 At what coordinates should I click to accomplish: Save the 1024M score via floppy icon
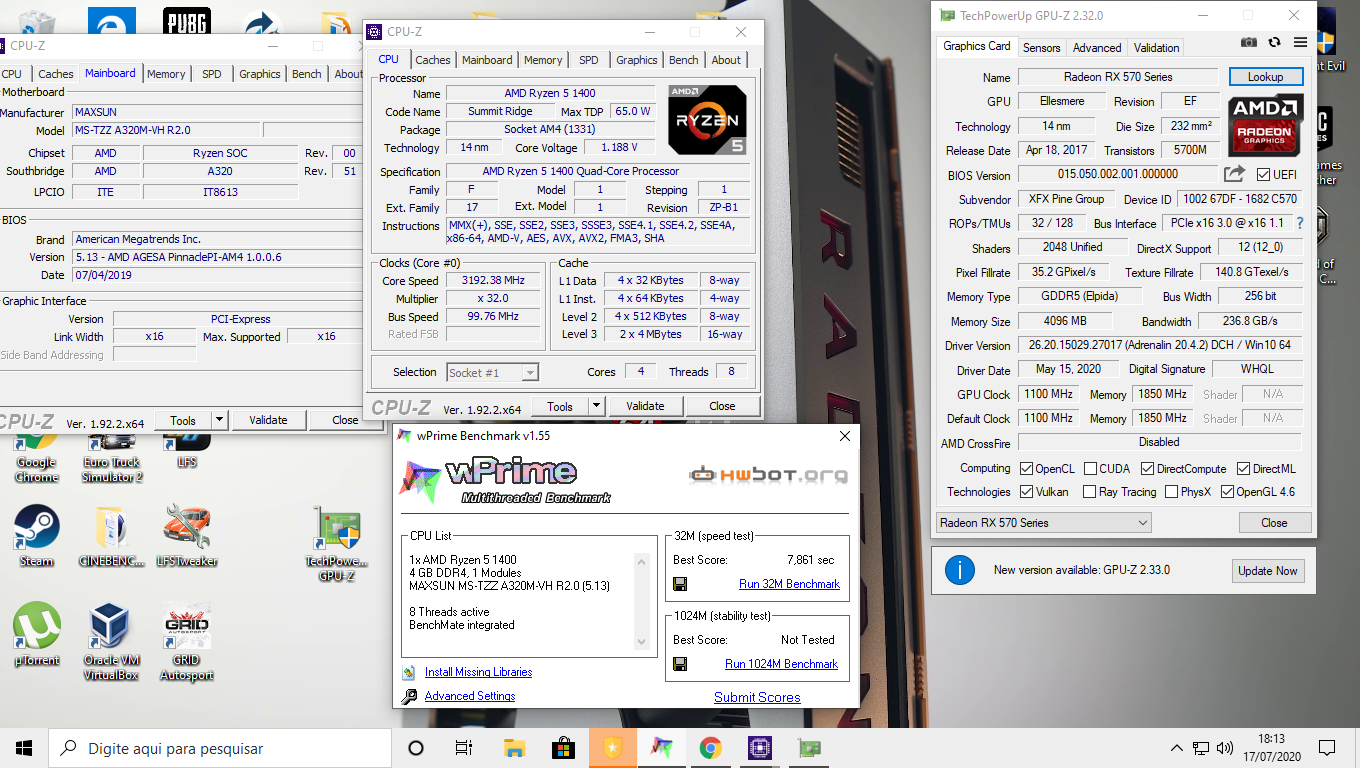pos(680,664)
